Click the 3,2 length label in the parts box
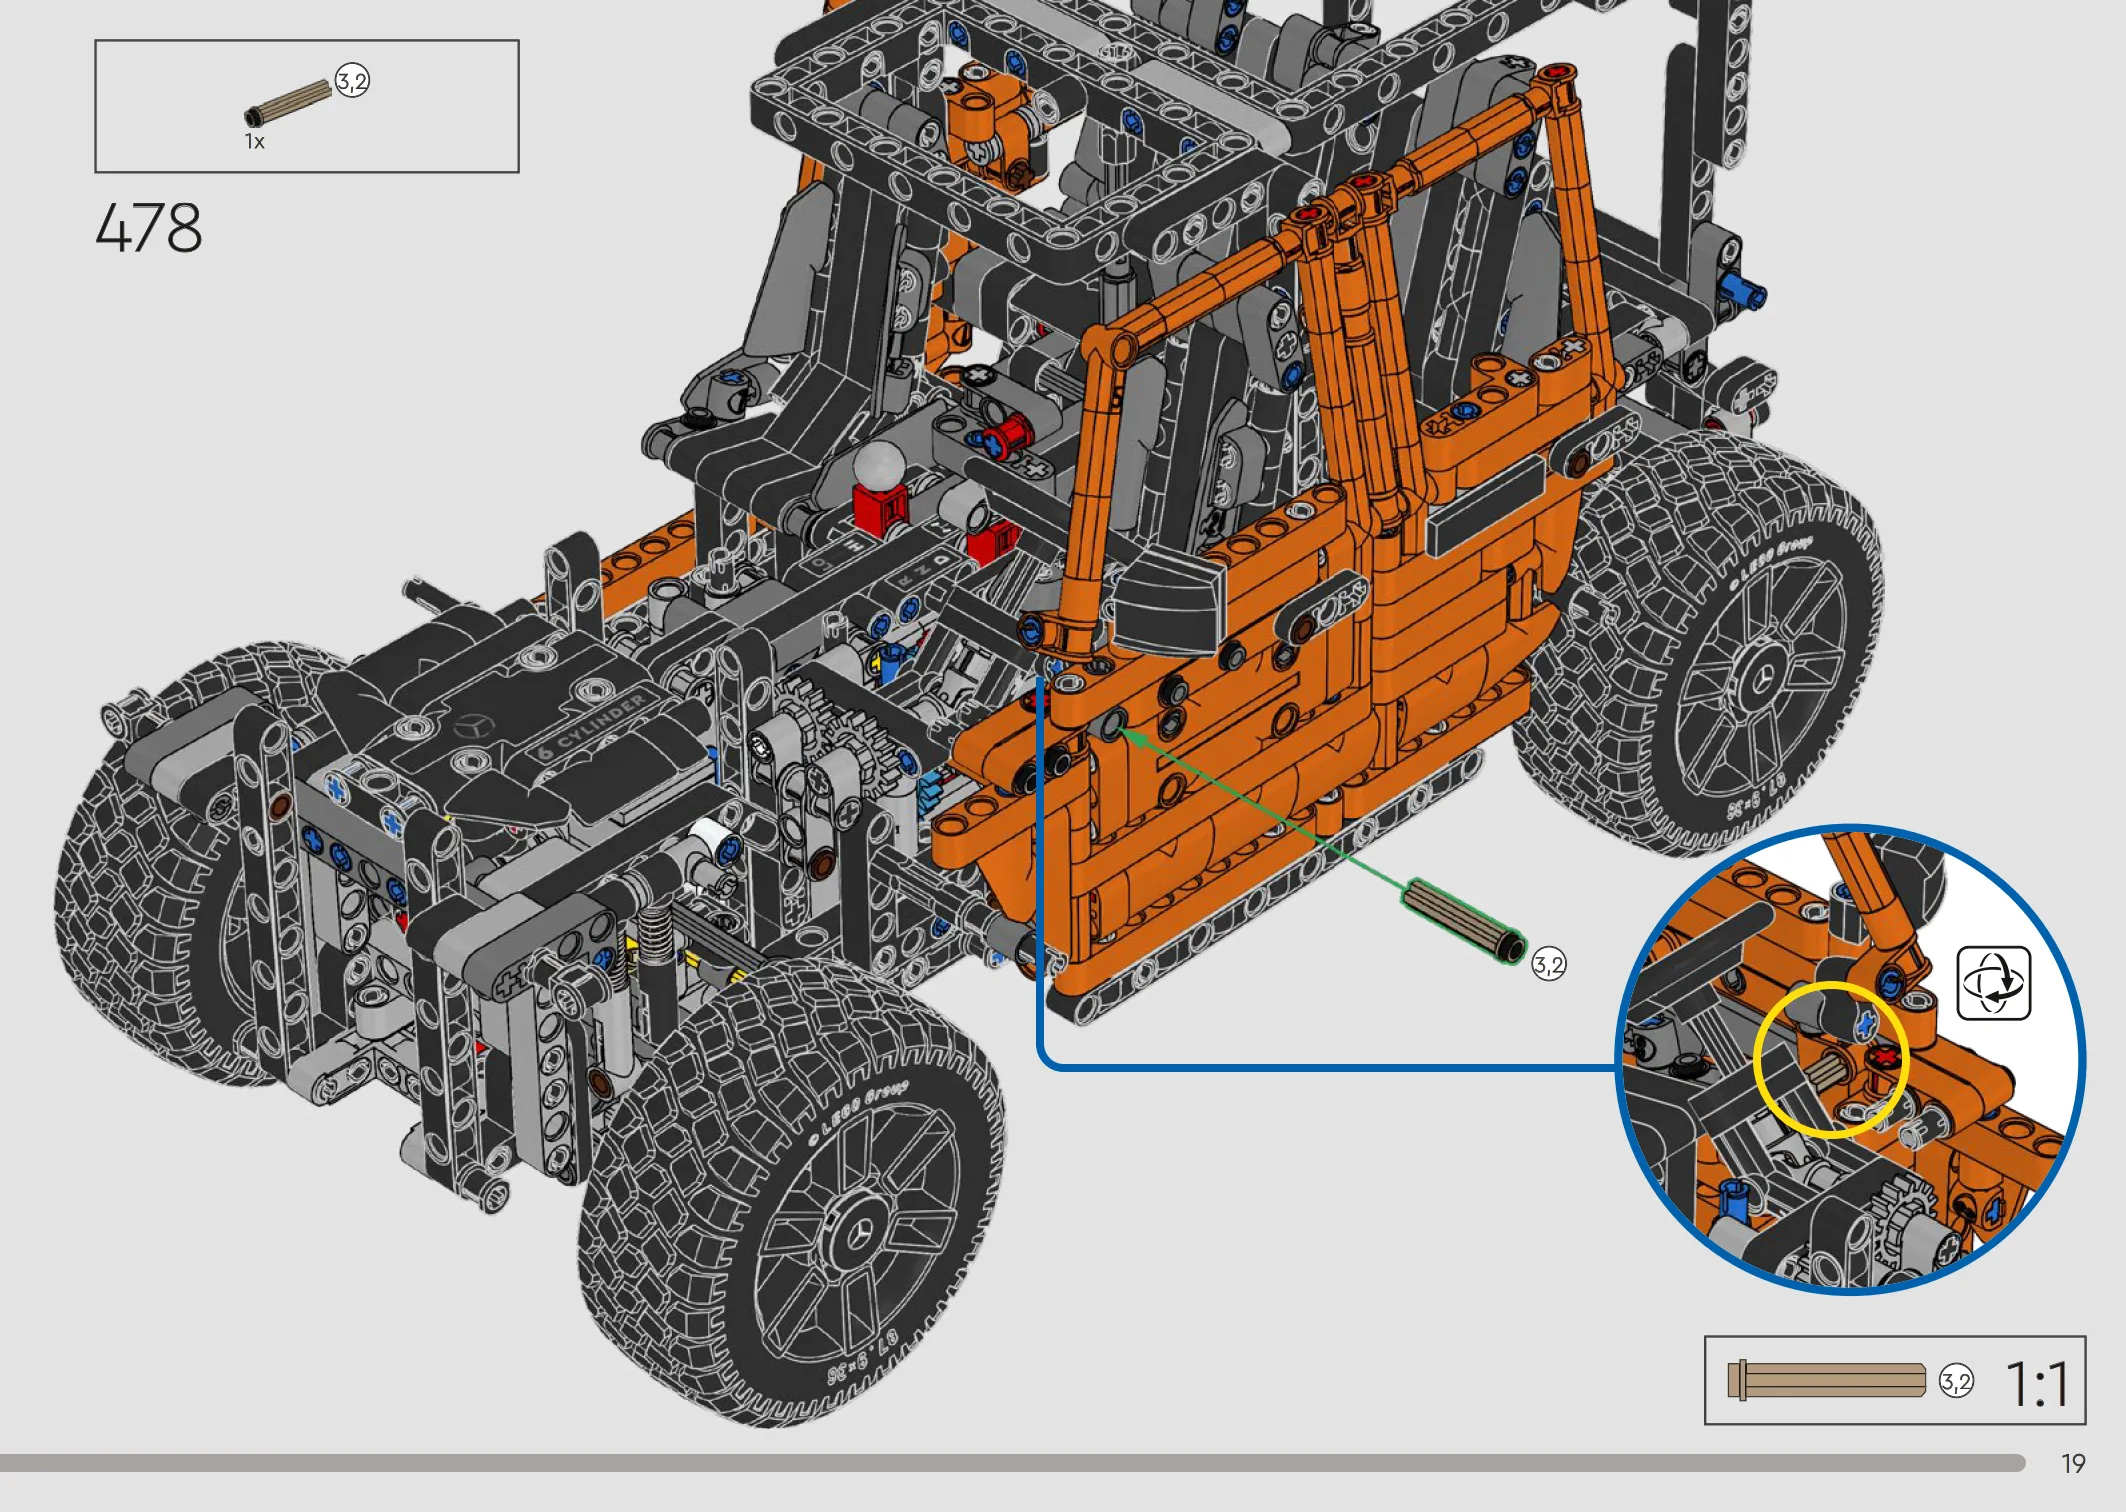2126x1512 pixels. click(352, 80)
